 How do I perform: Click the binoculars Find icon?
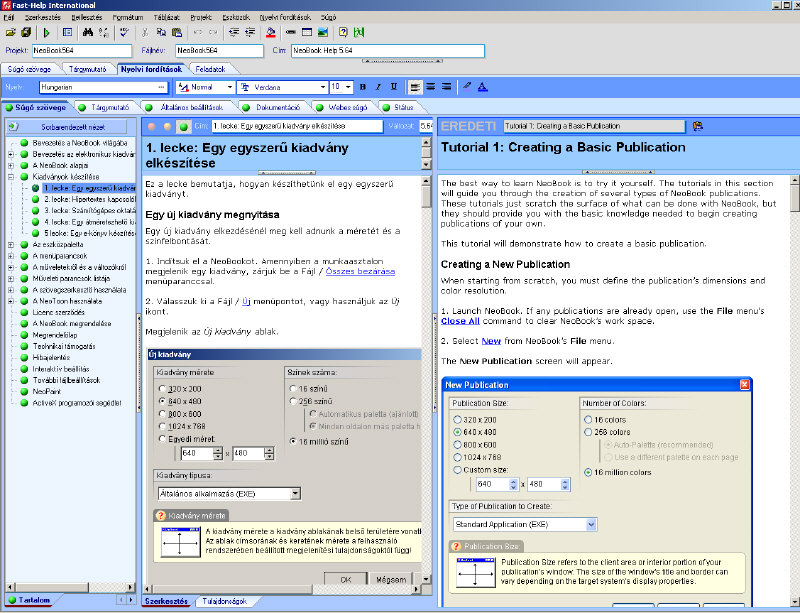(87, 32)
